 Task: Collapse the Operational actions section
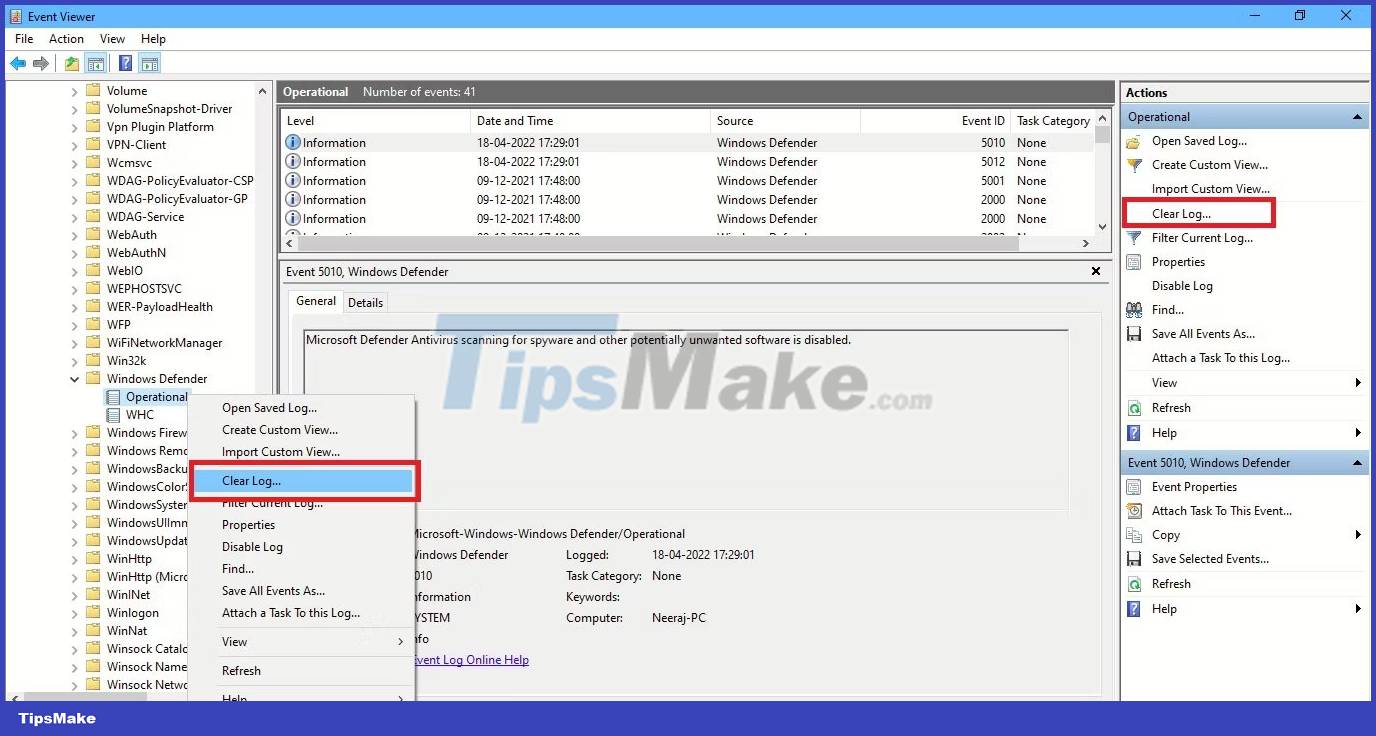click(x=1357, y=116)
